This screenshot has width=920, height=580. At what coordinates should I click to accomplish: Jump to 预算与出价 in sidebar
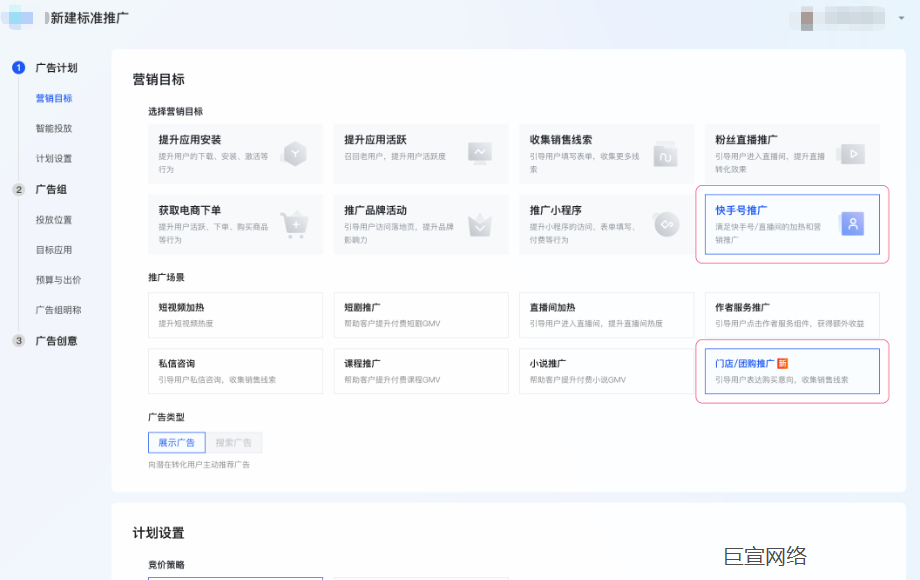[x=59, y=280]
